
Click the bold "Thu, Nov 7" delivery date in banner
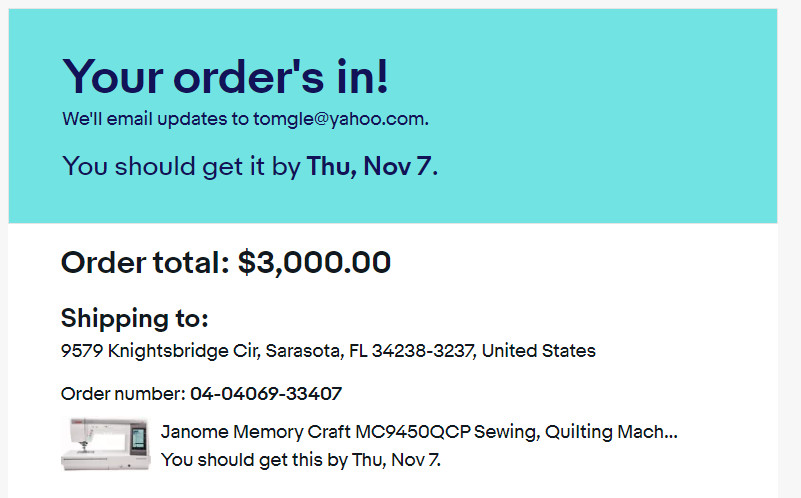(369, 166)
